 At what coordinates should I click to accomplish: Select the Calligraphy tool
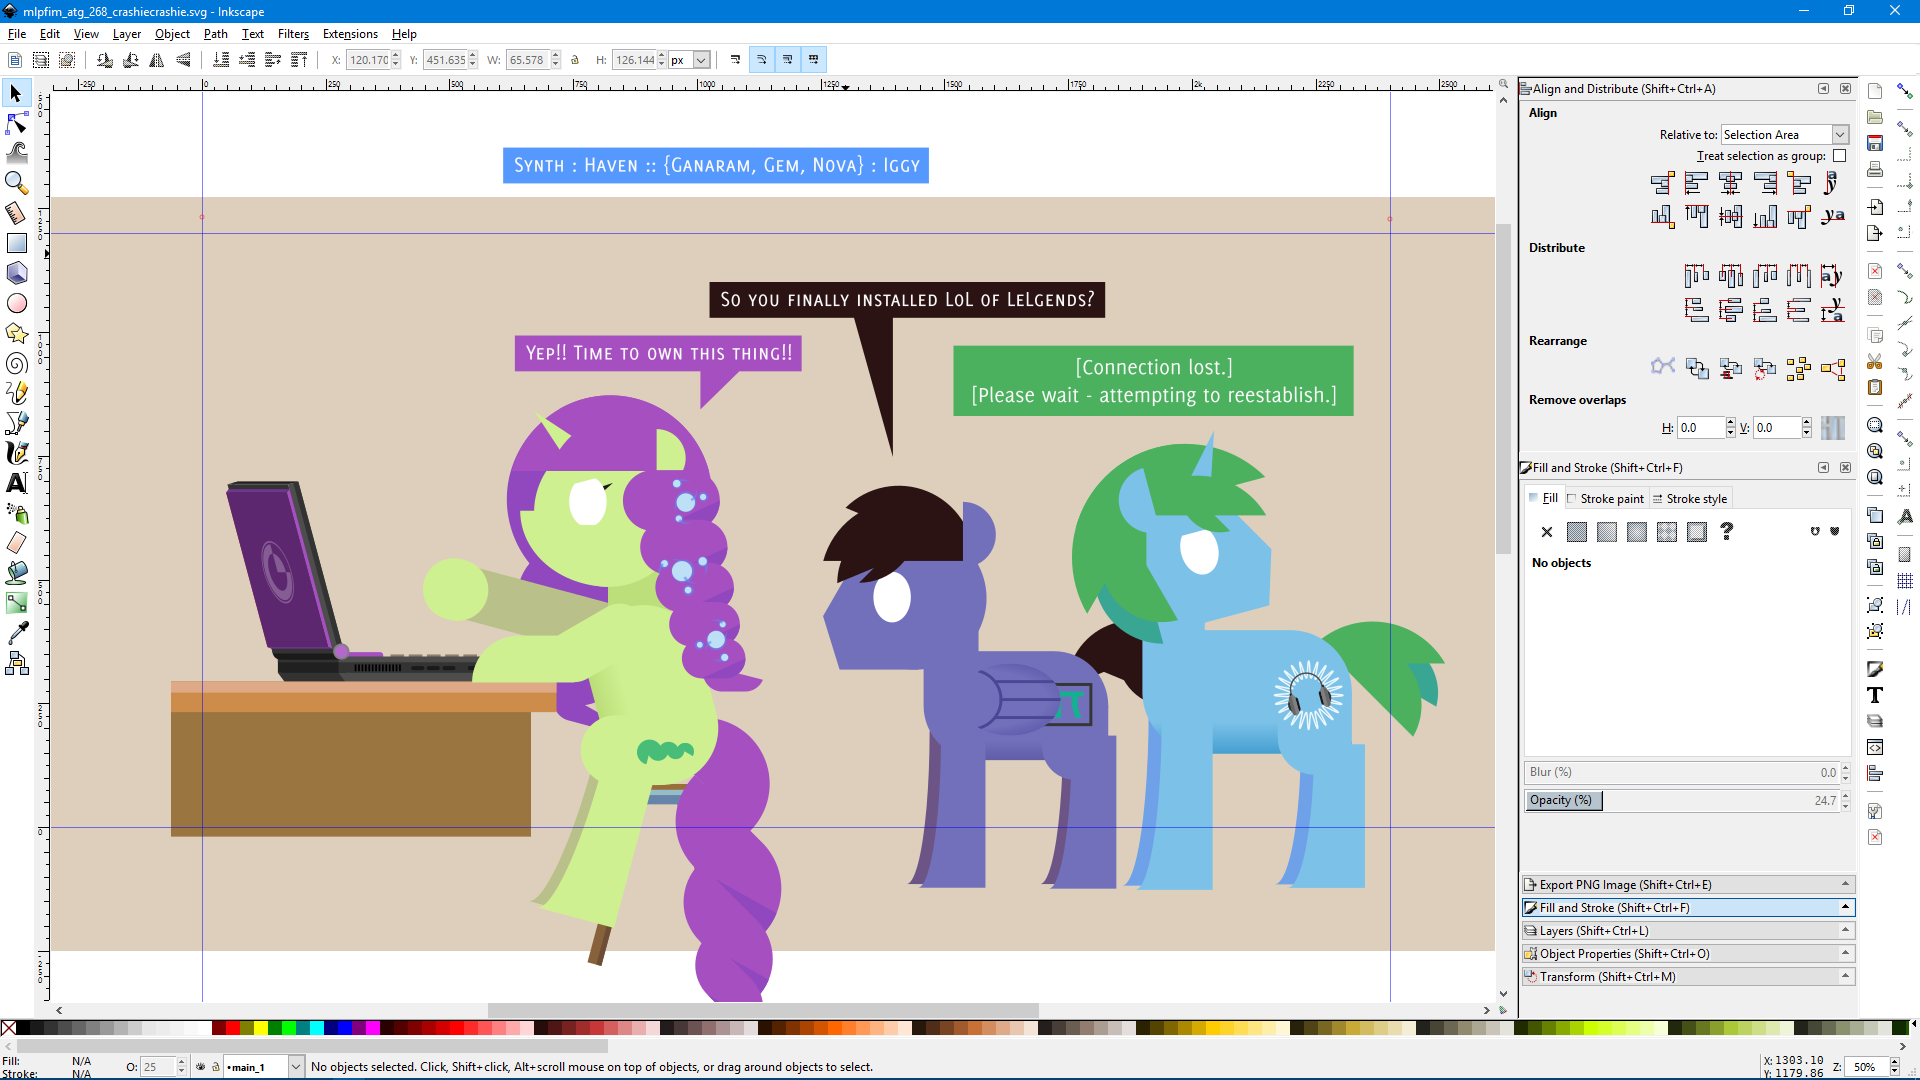16,453
